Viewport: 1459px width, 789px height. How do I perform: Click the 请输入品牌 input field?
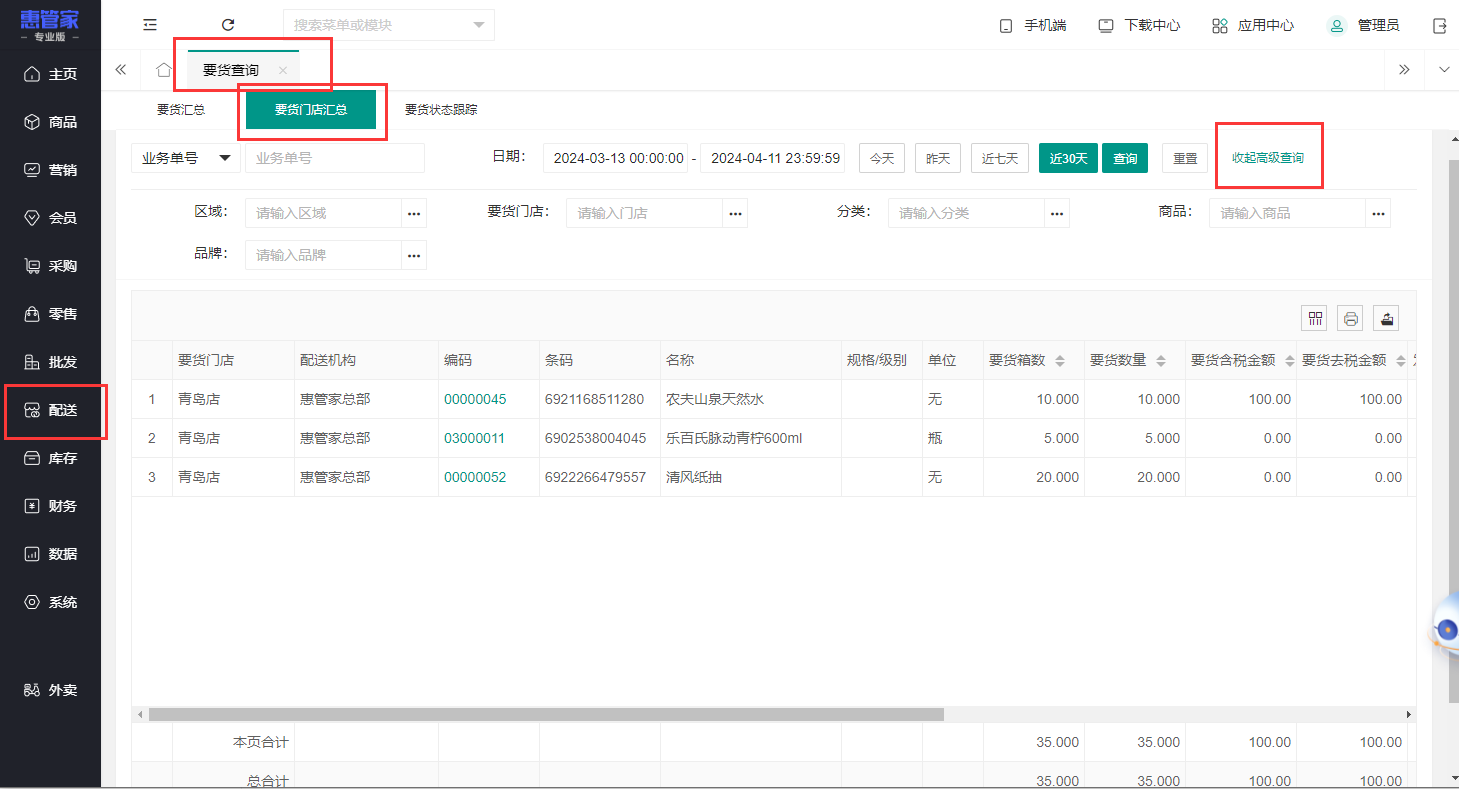(324, 255)
